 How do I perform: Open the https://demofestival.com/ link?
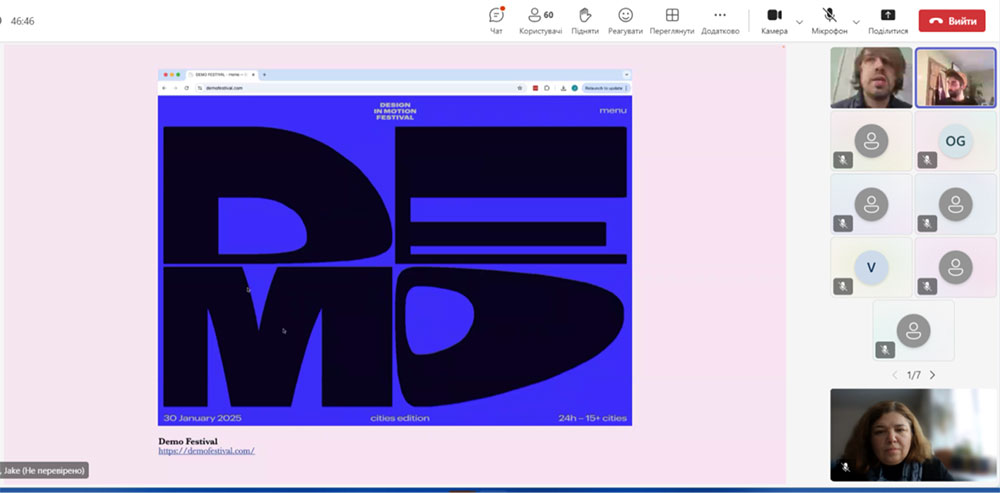[207, 451]
